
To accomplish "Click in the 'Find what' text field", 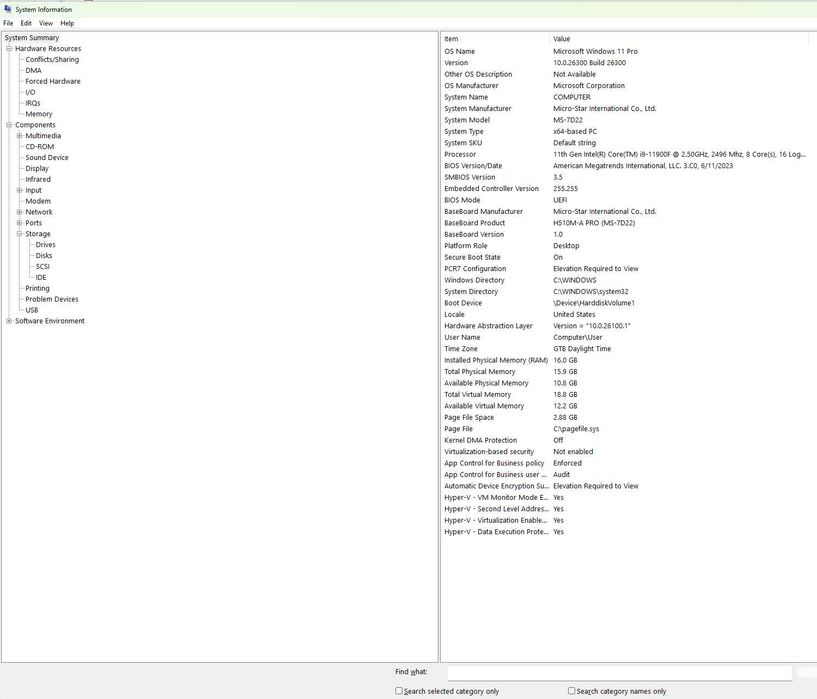I will pos(620,672).
